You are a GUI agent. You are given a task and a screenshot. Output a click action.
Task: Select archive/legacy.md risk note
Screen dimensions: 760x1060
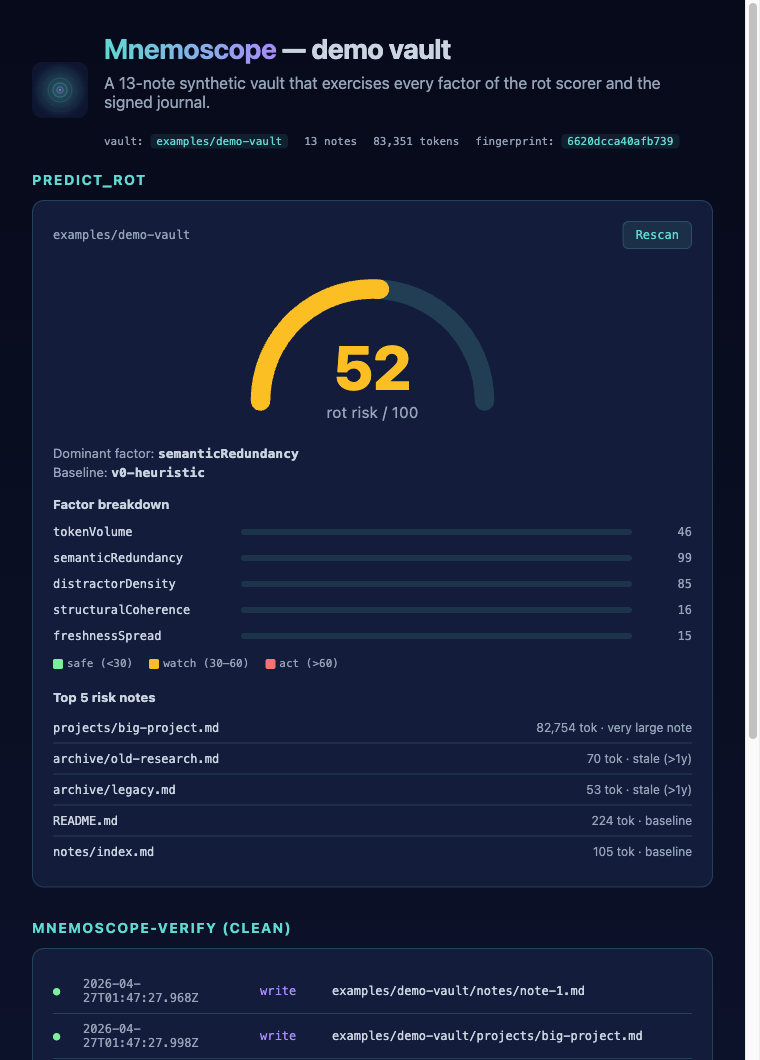tap(373, 790)
